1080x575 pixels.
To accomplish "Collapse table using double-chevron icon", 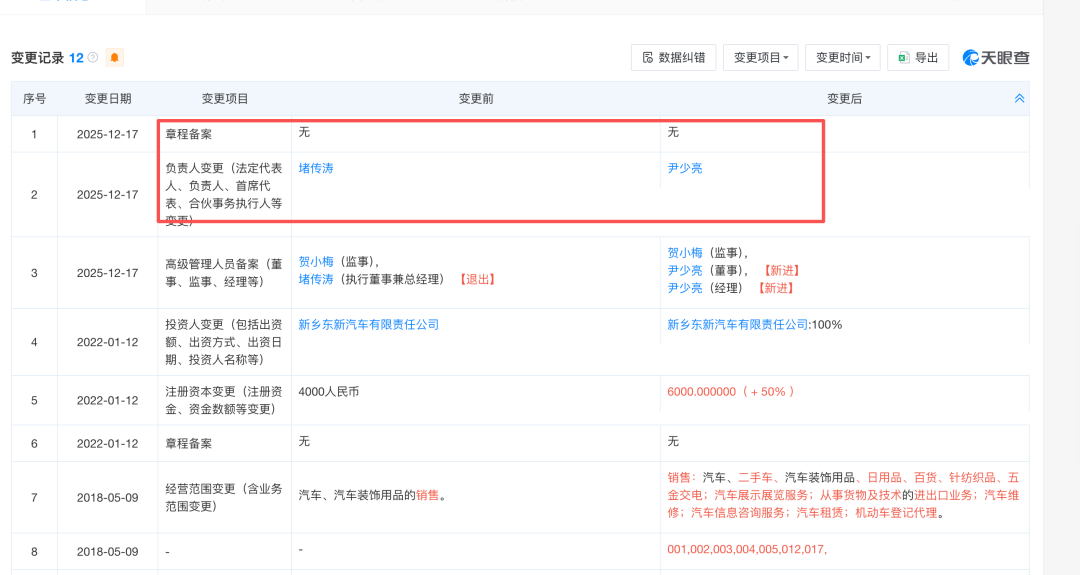I will tap(1019, 99).
